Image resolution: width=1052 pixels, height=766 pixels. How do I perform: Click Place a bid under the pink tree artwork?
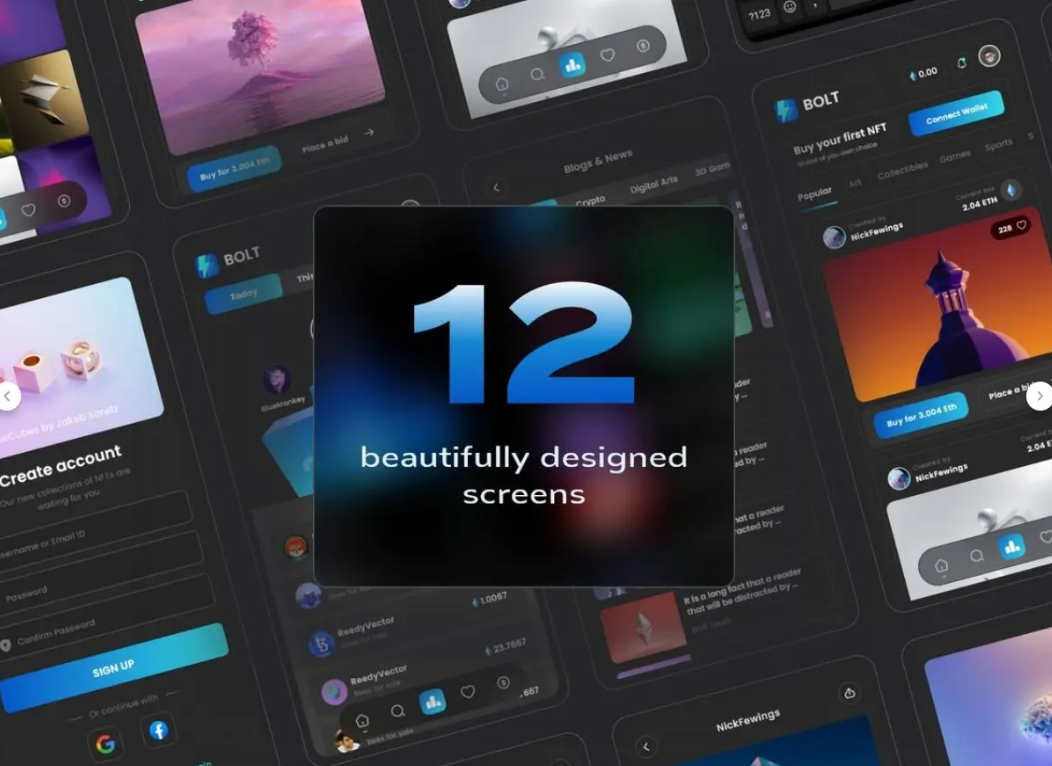point(325,144)
